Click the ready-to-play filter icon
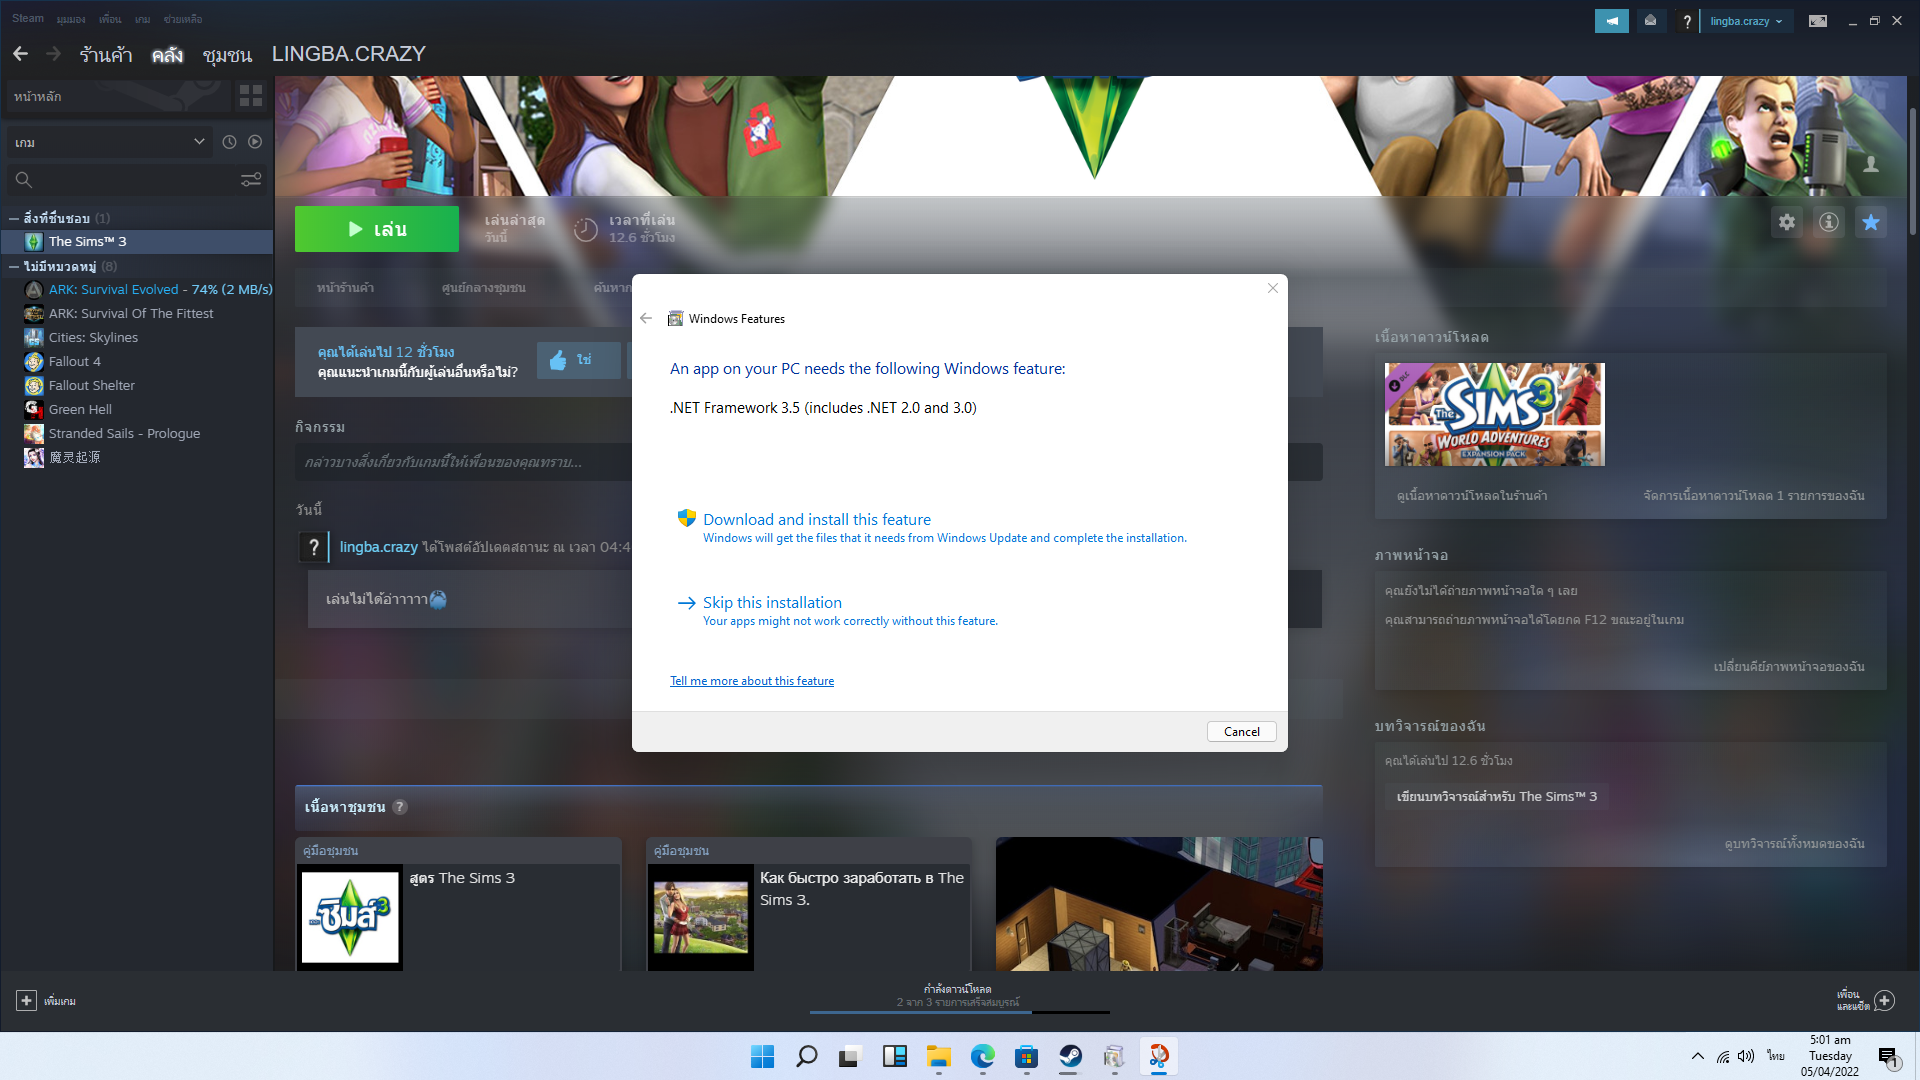 click(x=255, y=142)
